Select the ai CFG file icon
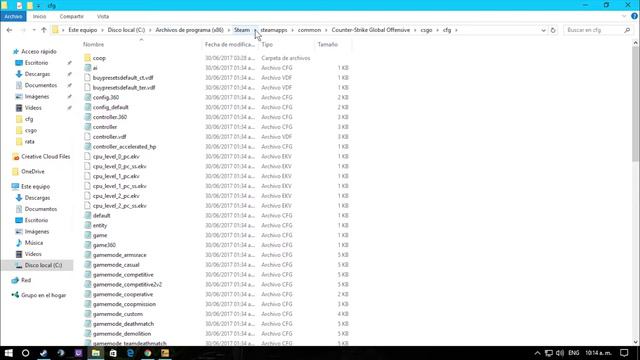The width and height of the screenshot is (640, 360). pyautogui.click(x=87, y=68)
